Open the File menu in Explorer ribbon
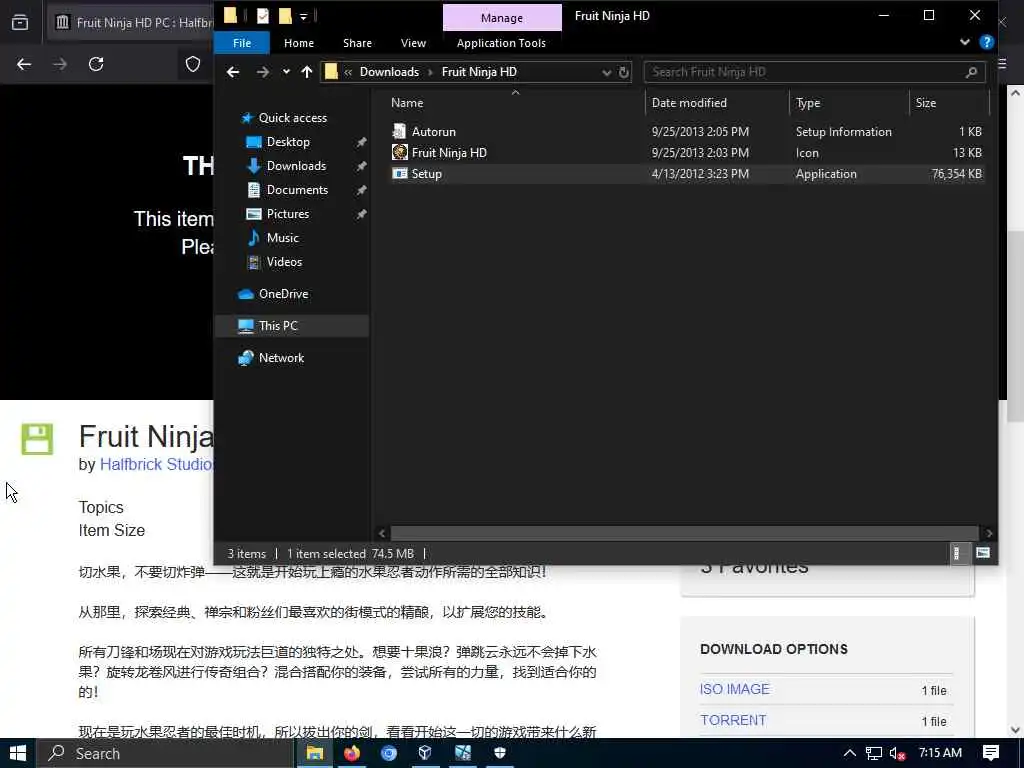 pyautogui.click(x=242, y=43)
